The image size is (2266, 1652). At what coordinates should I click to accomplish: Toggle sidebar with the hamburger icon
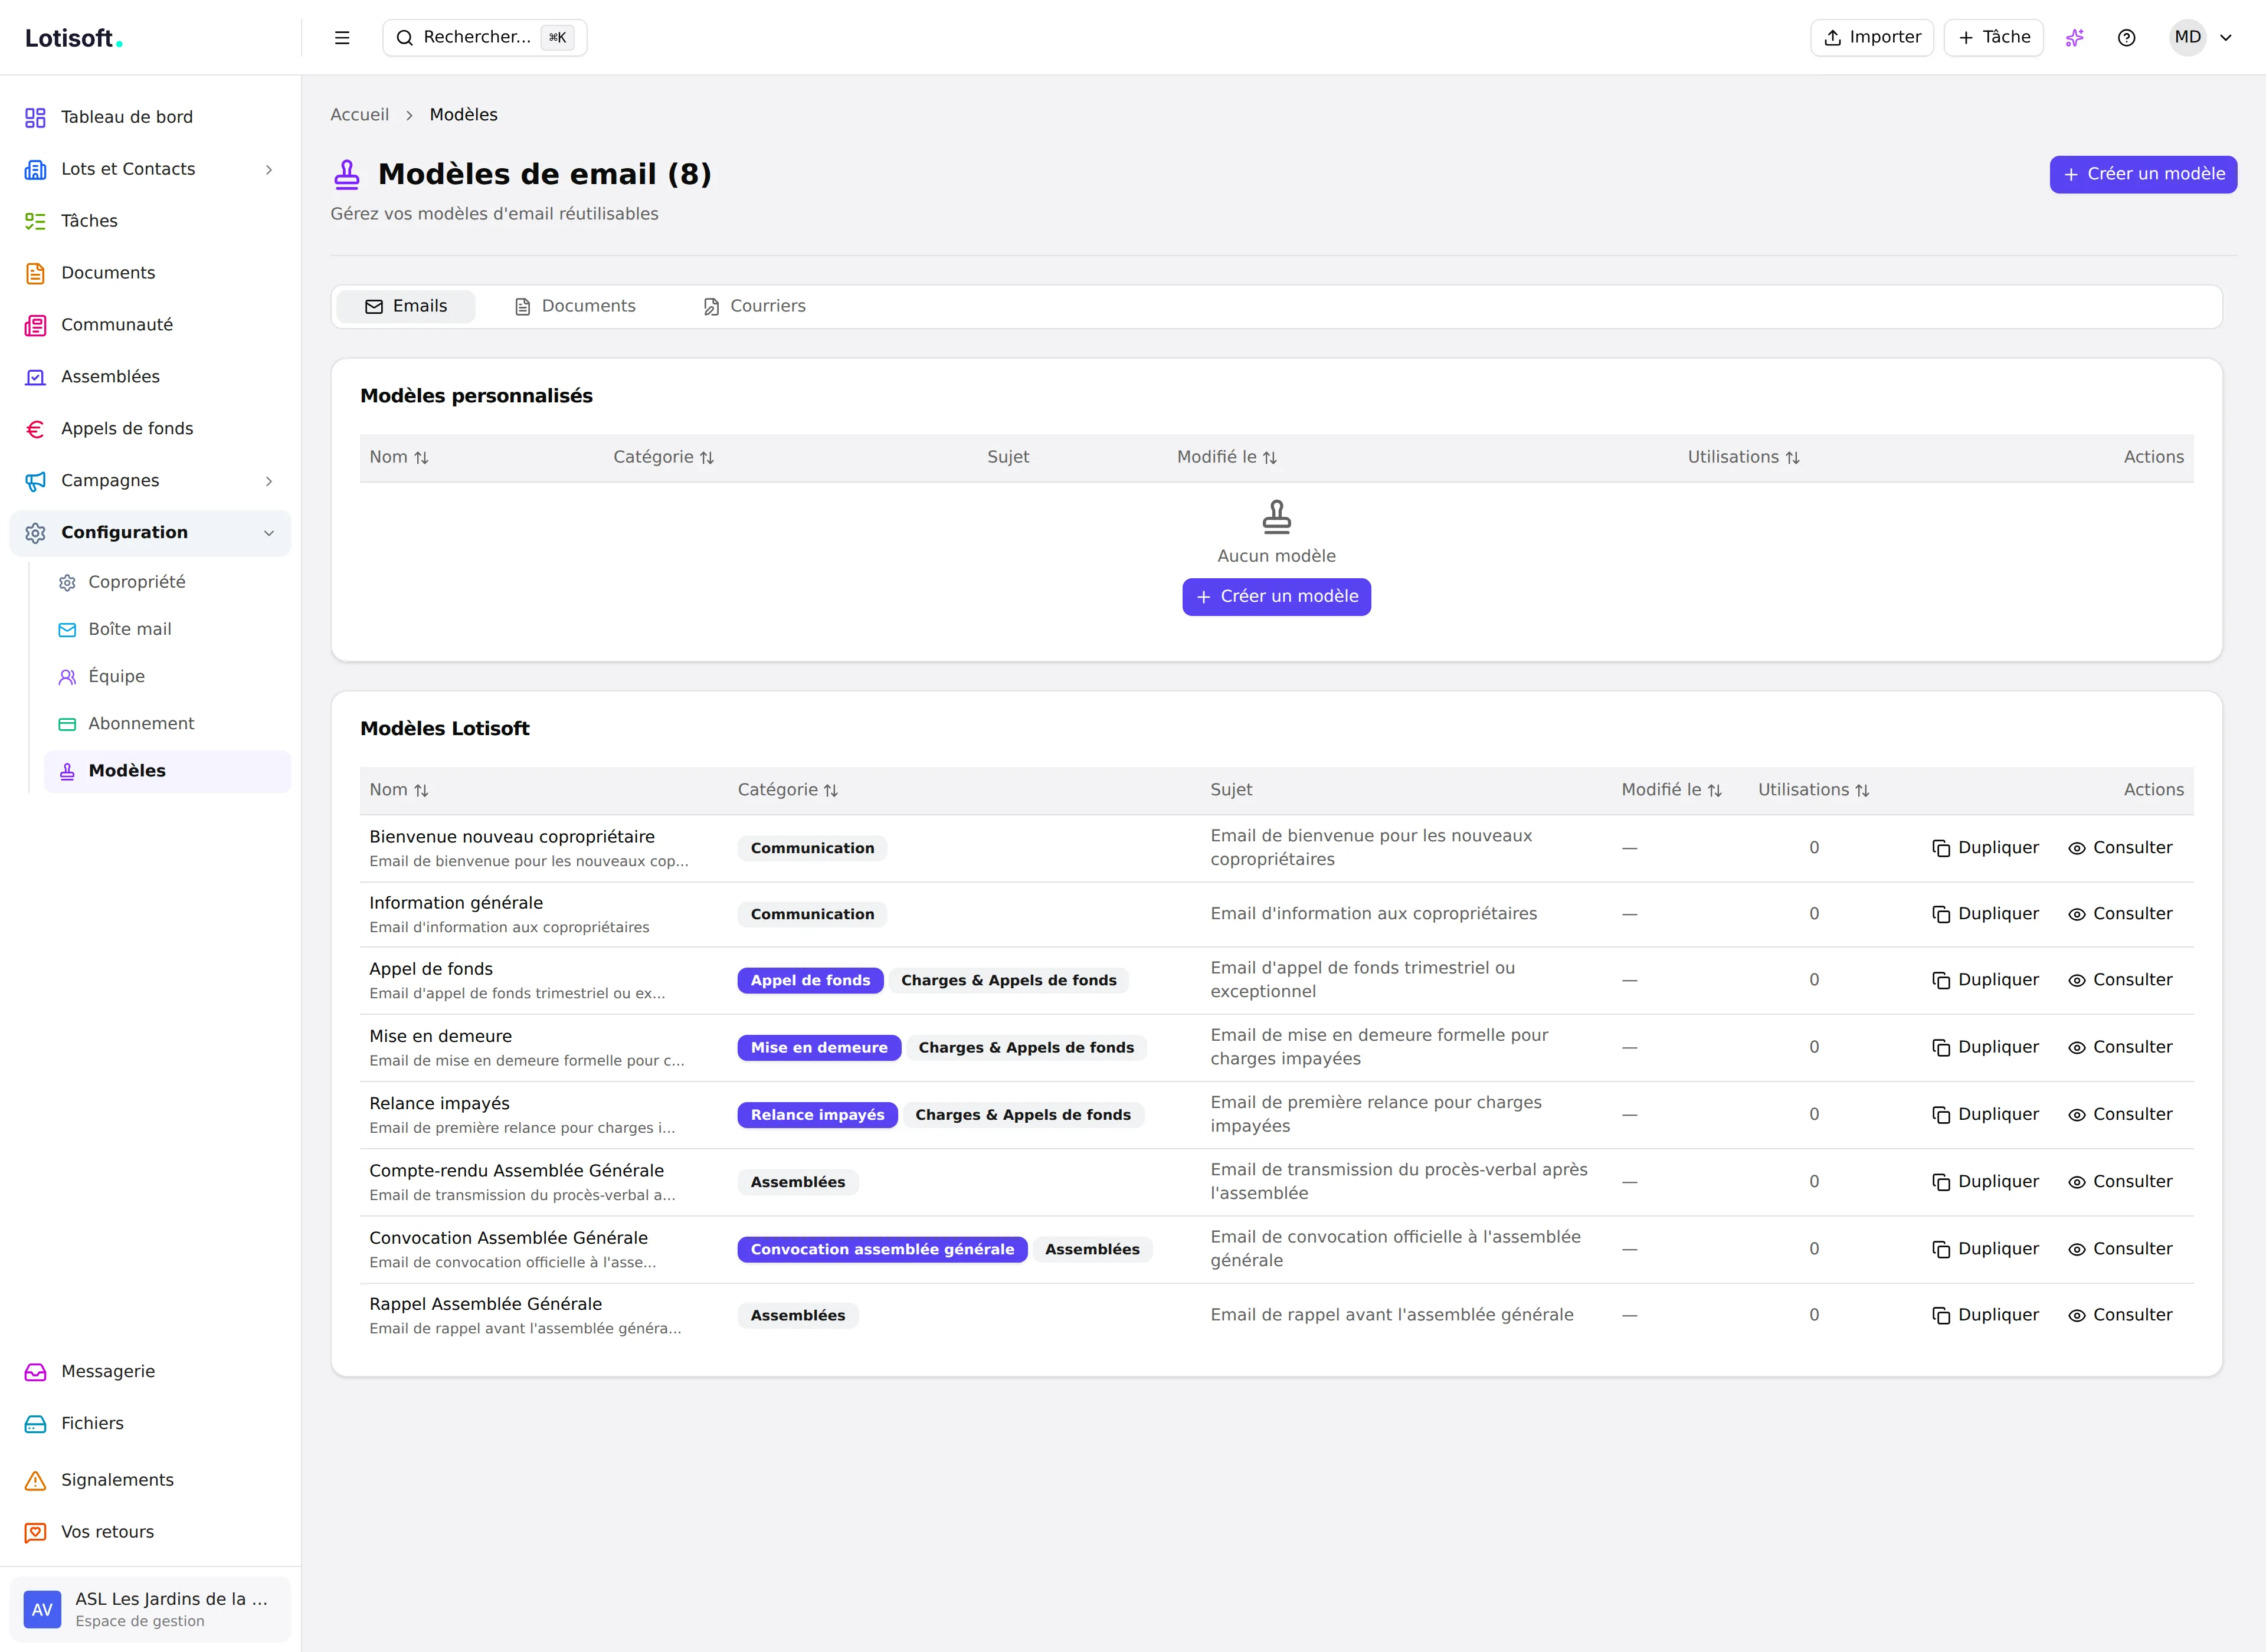point(342,38)
